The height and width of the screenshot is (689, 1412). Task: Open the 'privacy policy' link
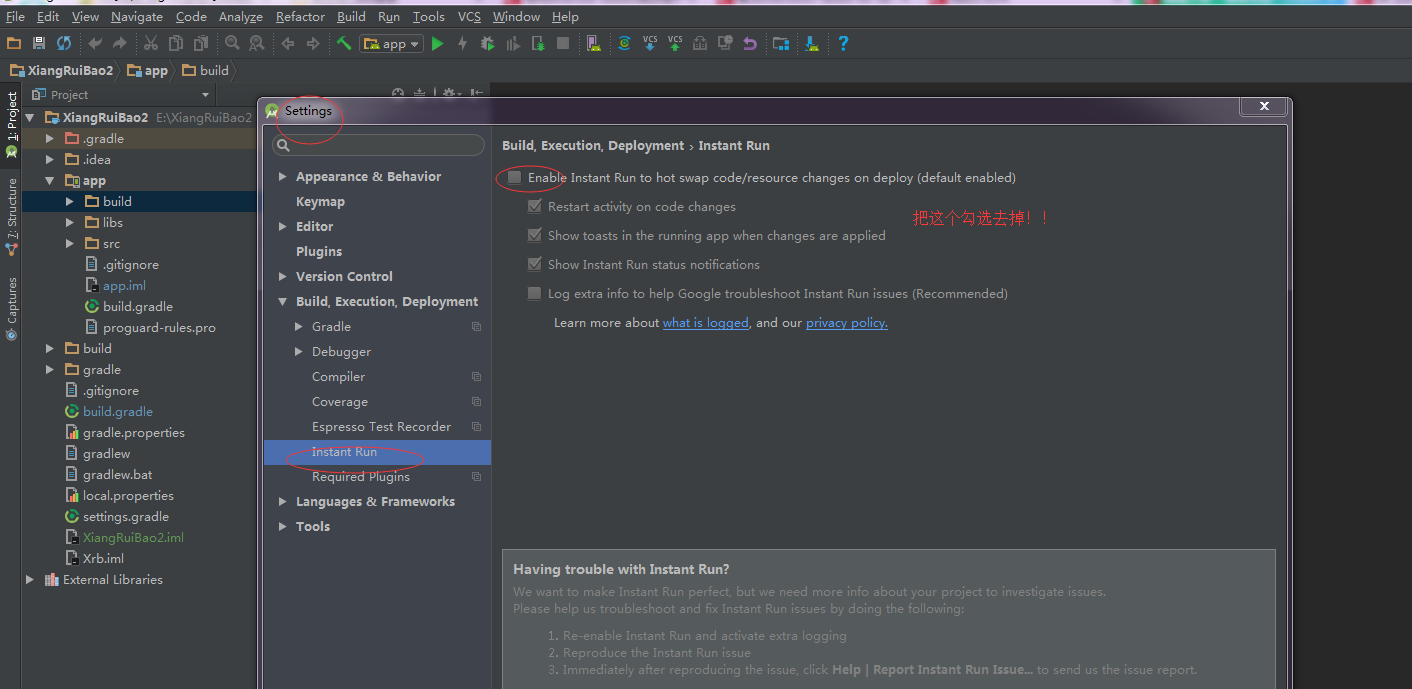coord(847,322)
